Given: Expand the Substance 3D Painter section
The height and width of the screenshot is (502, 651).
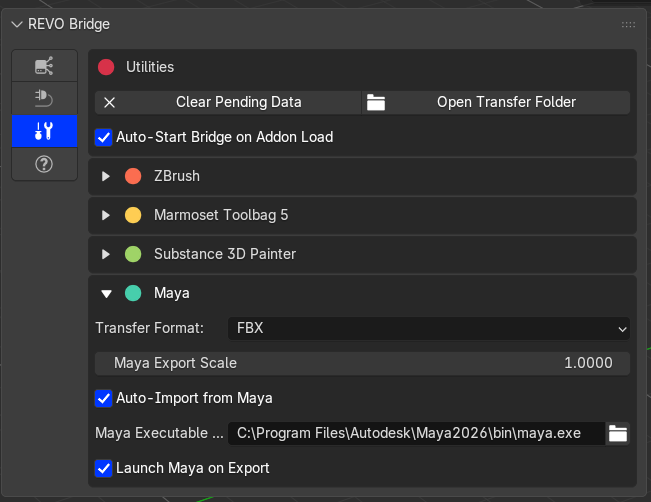Looking at the screenshot, I should (x=106, y=255).
